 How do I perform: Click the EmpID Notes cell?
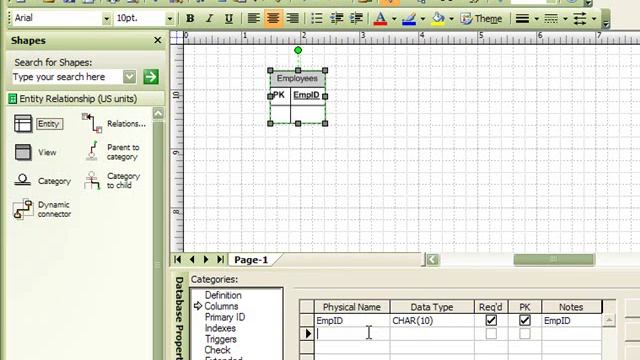572,320
